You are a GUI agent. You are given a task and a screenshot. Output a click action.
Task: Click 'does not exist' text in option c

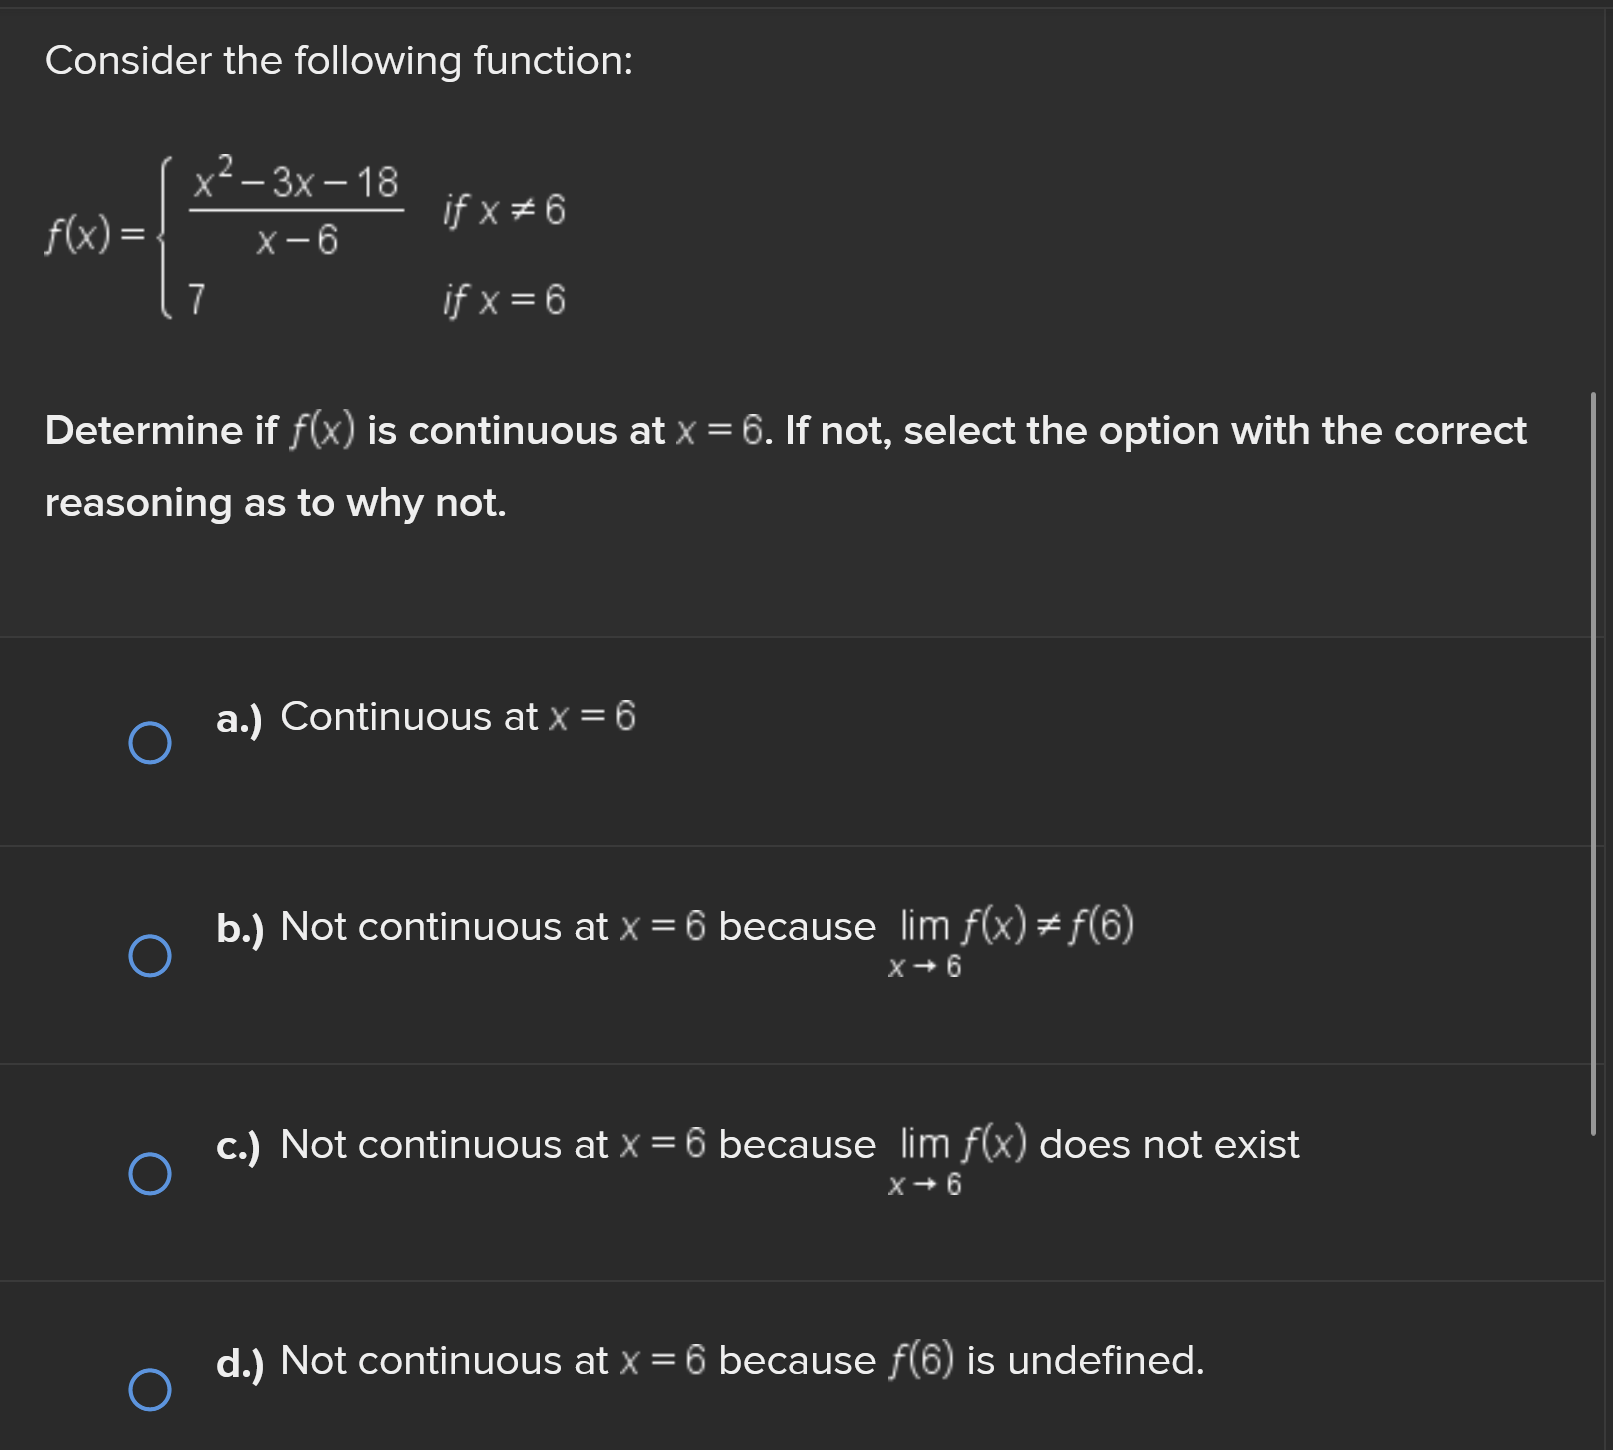(x=1169, y=1144)
